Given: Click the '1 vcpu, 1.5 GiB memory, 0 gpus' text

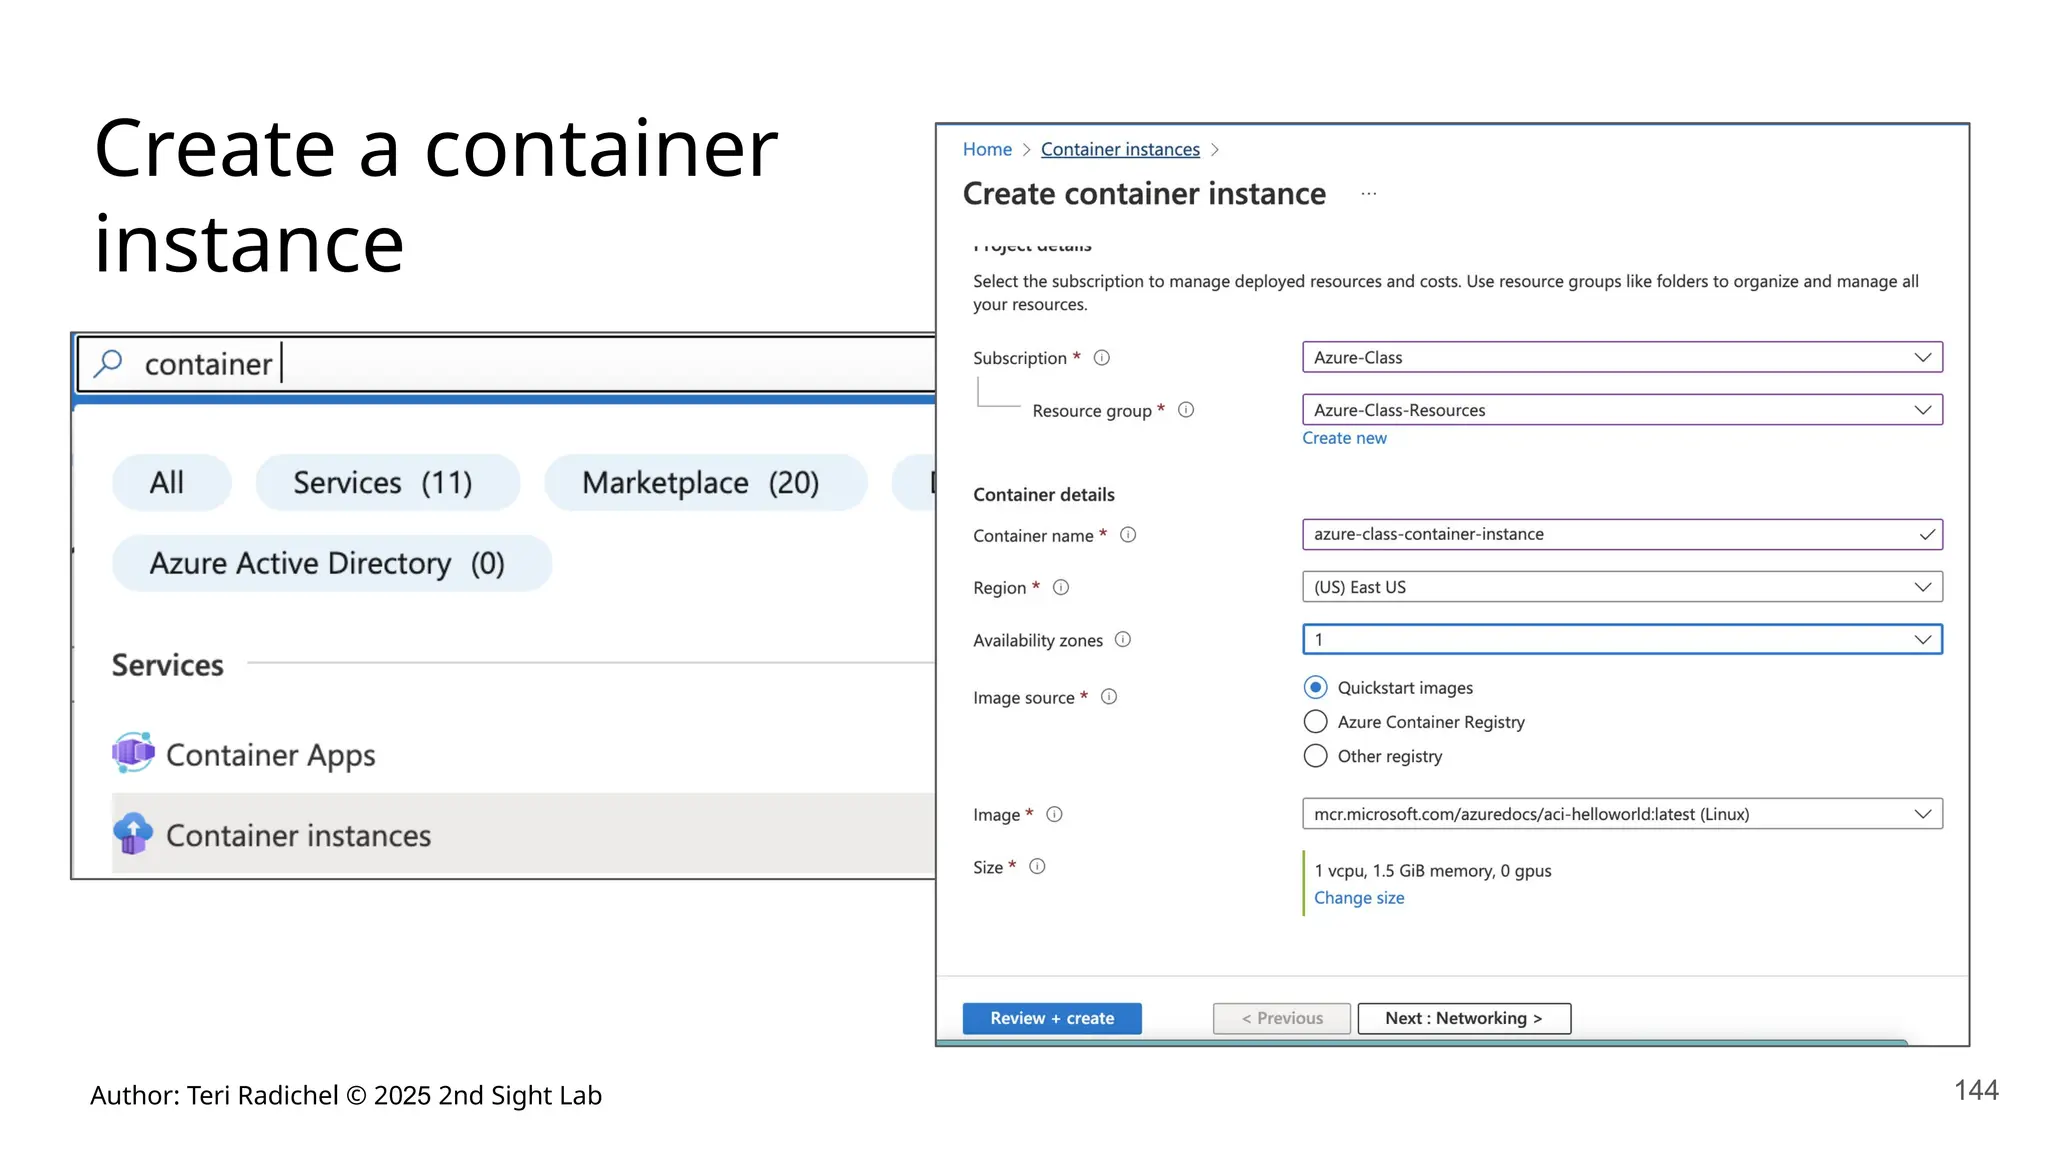Looking at the screenshot, I should click(1432, 871).
